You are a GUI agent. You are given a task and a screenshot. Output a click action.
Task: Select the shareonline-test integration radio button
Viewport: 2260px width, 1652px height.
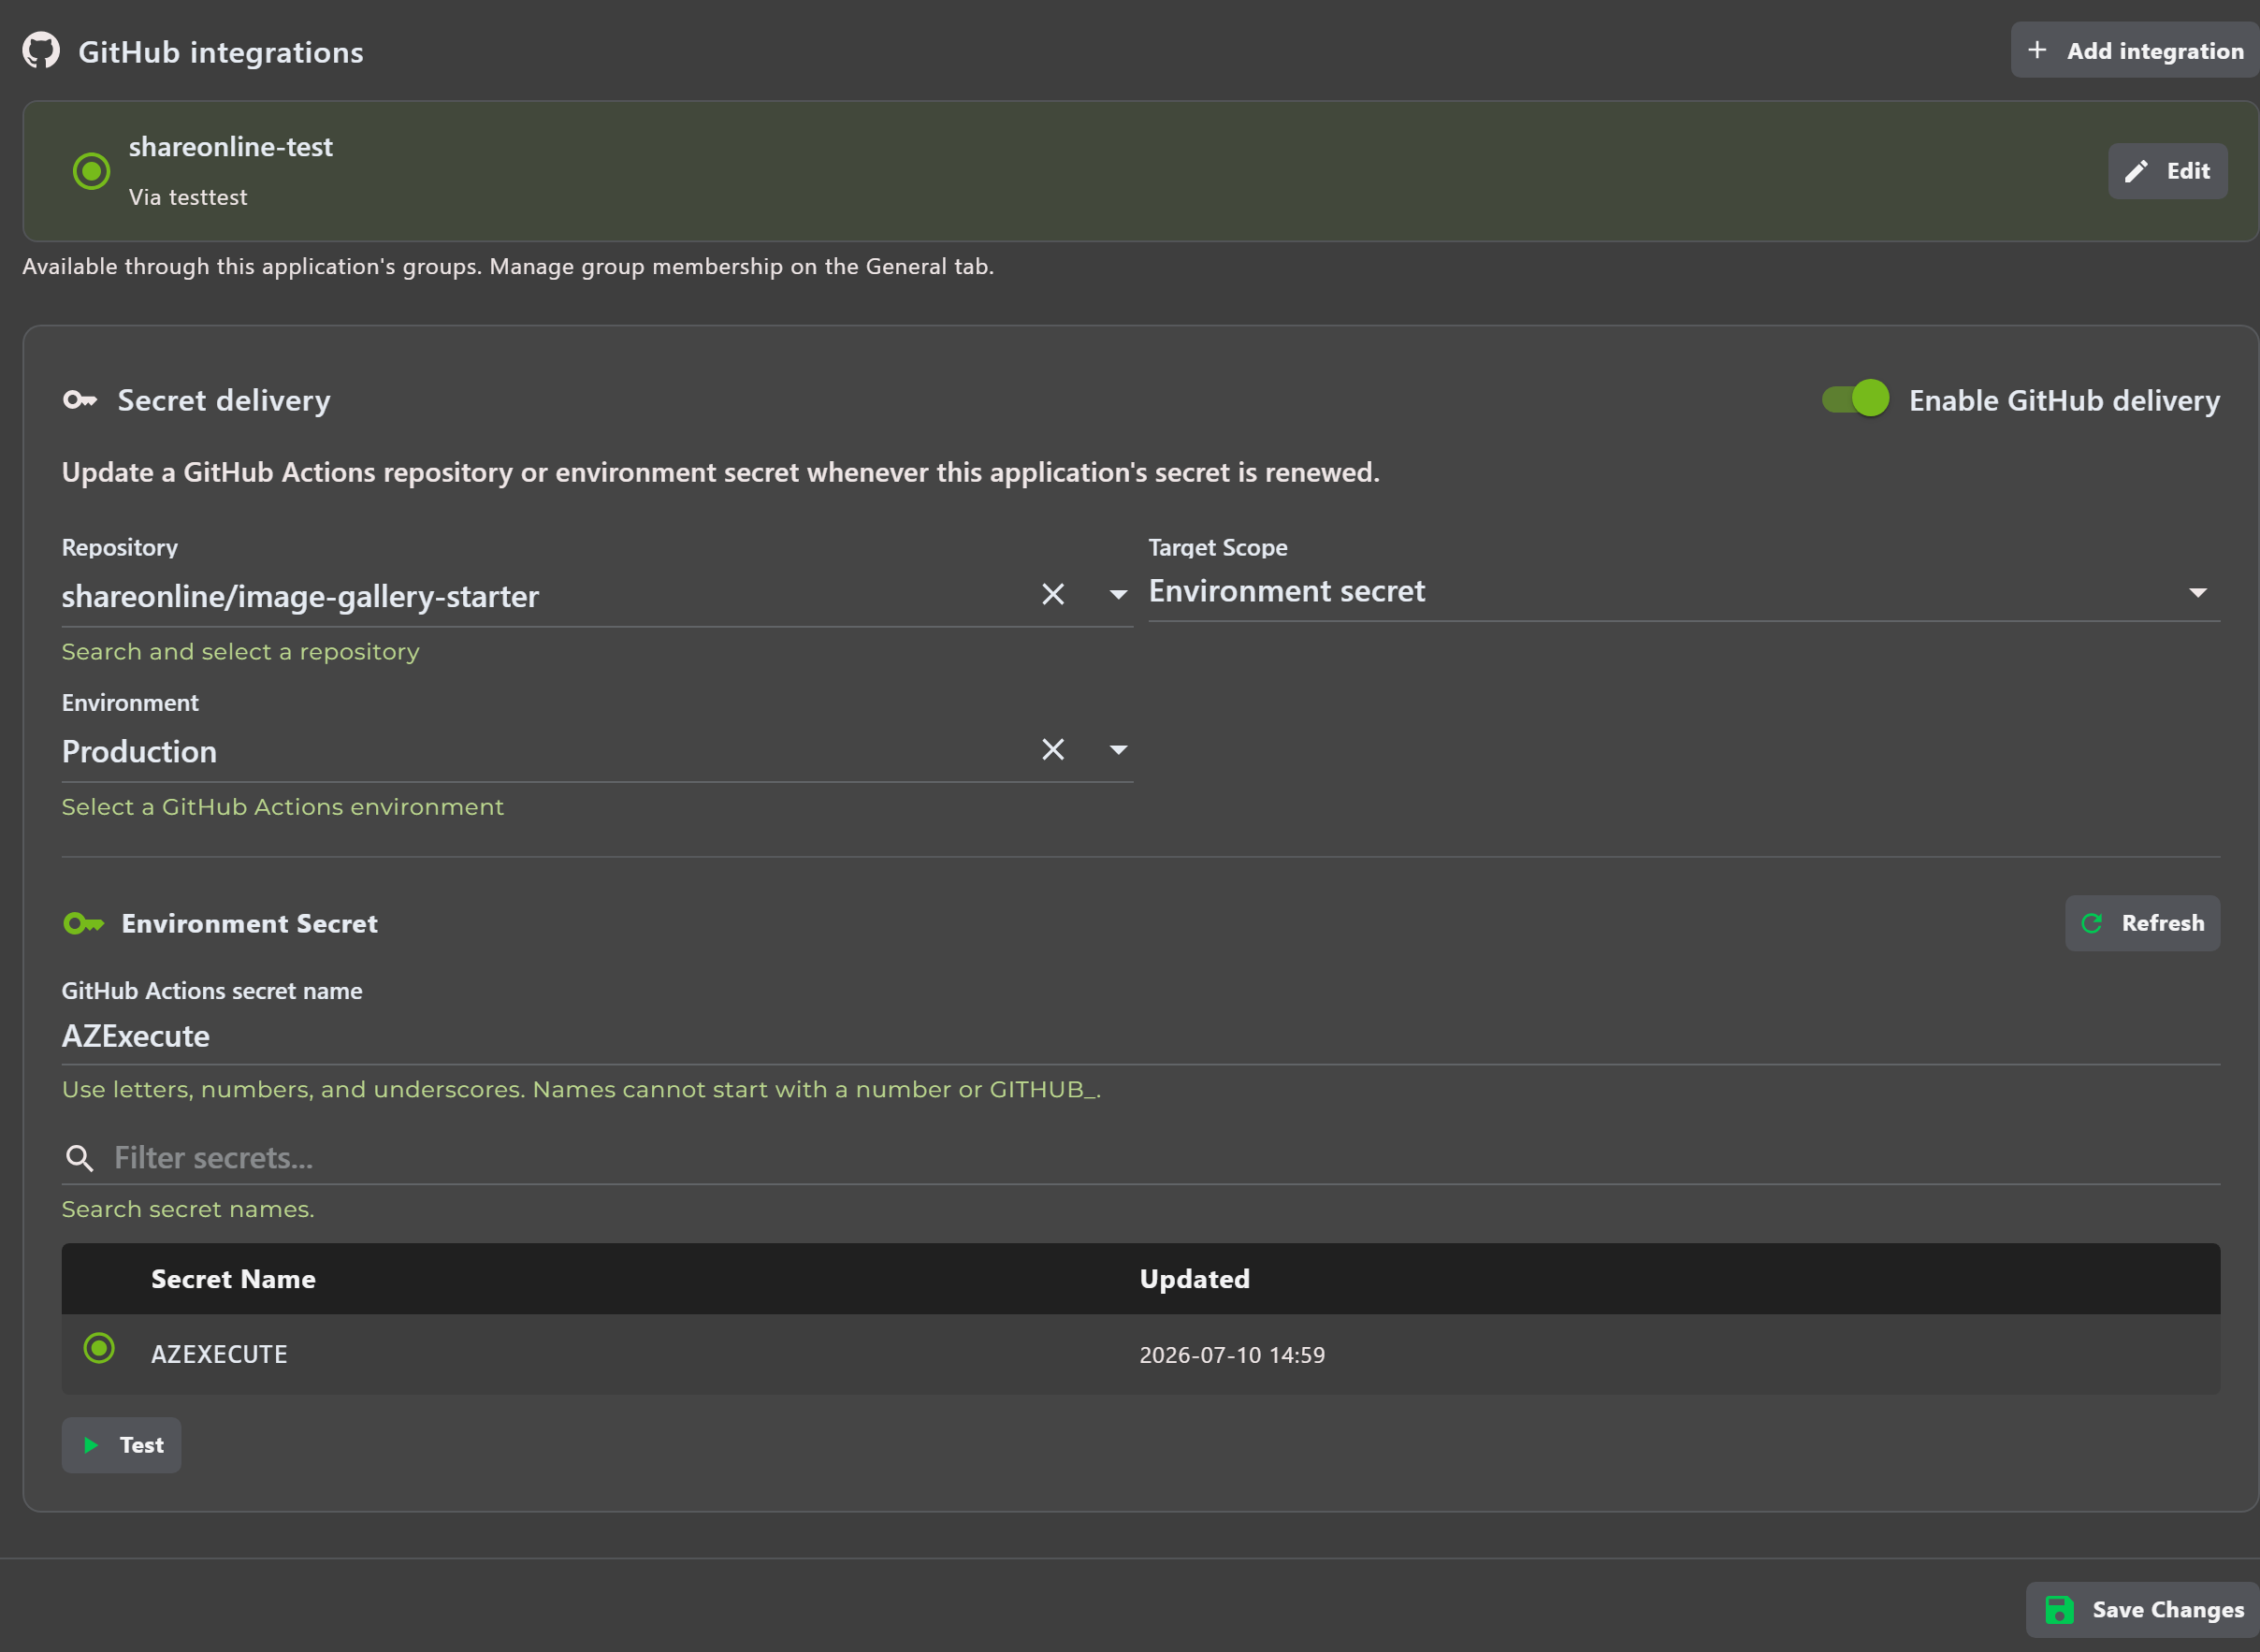pyautogui.click(x=91, y=171)
